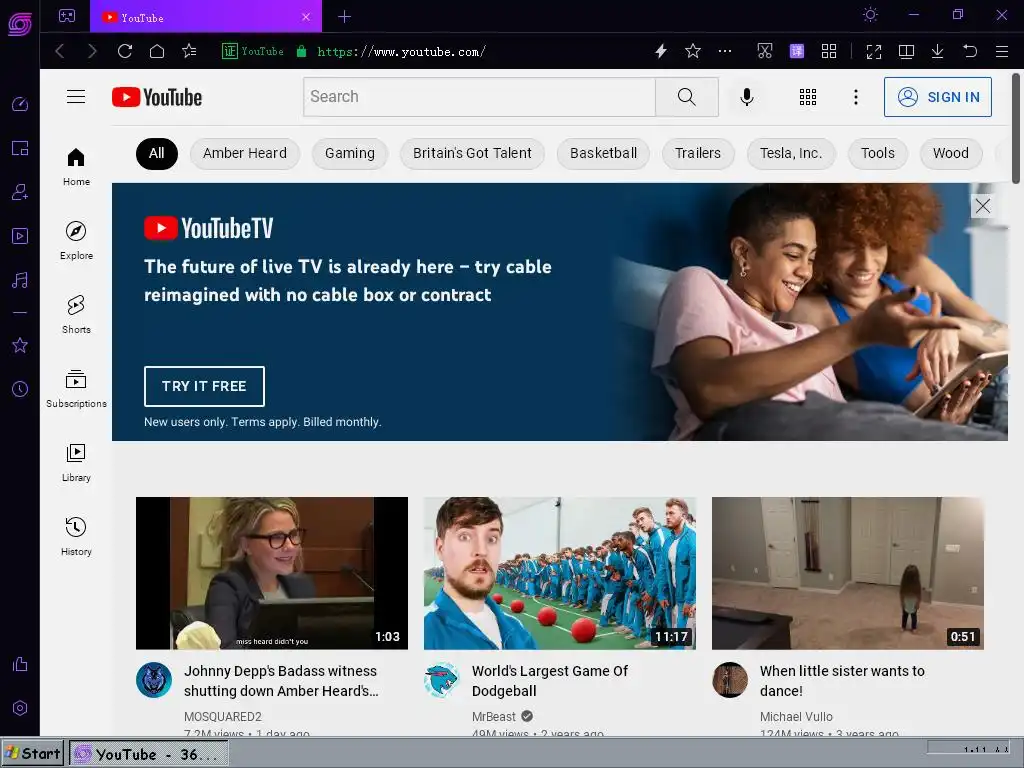Open World's Largest Dodgeball video thumbnail
Image resolution: width=1024 pixels, height=768 pixels.
click(560, 573)
